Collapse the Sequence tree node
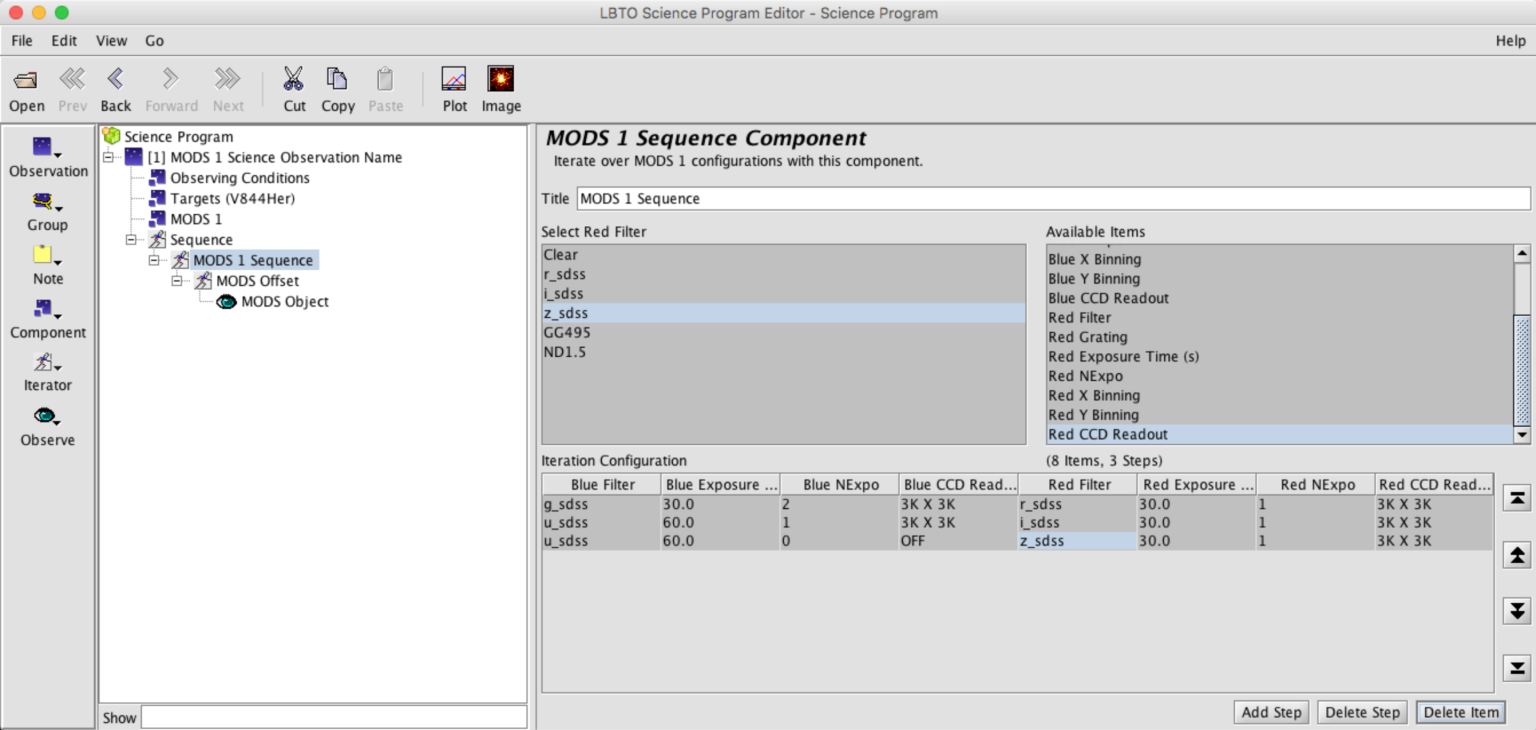The height and width of the screenshot is (730, 1536). 131,240
